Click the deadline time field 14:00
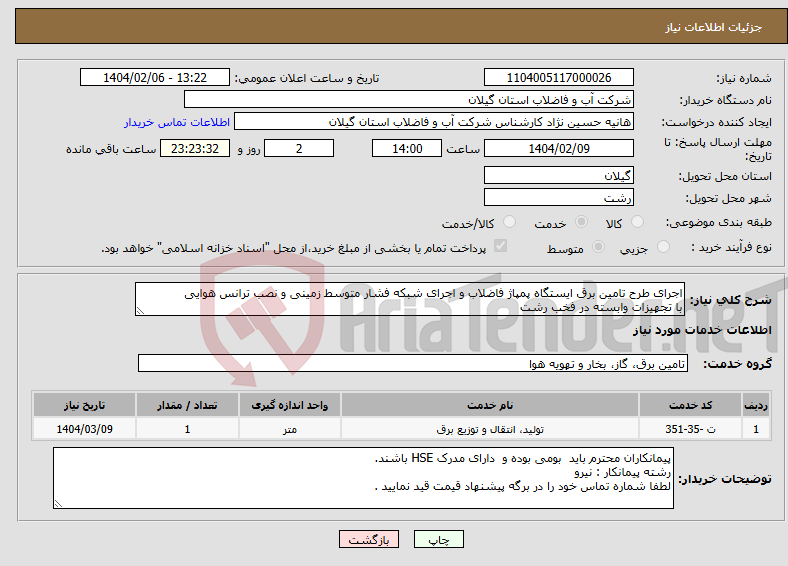 point(407,148)
